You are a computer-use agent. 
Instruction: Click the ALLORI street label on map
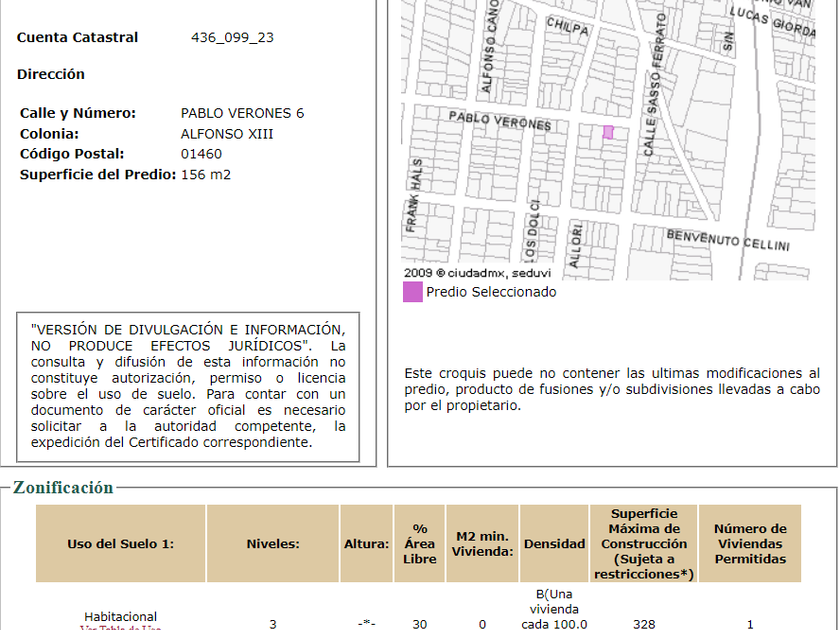tap(575, 246)
